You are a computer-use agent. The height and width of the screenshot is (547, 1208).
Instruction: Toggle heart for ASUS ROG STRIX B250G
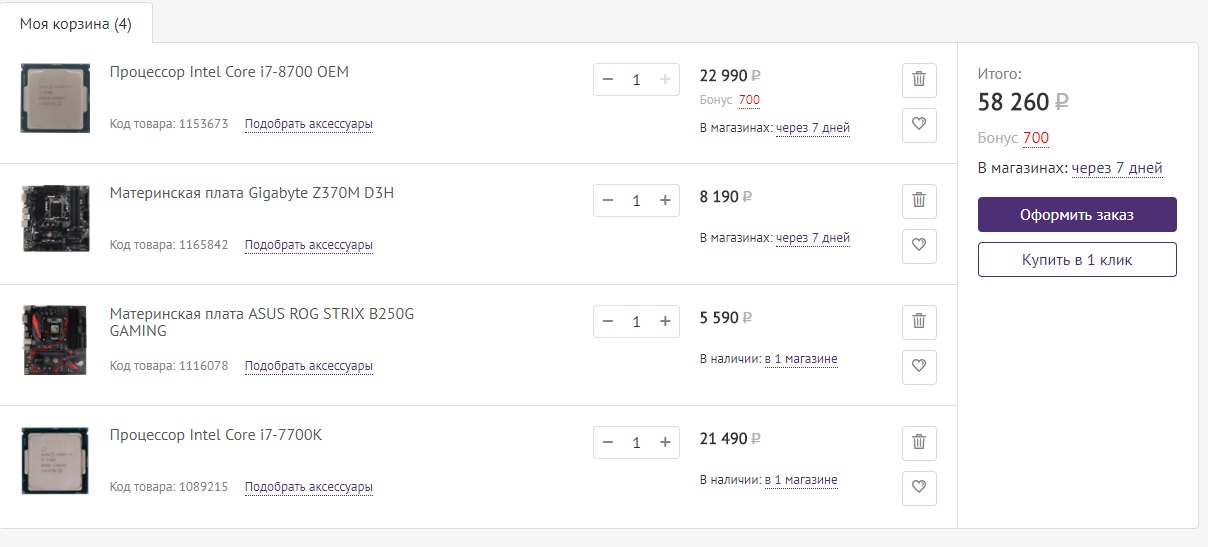coord(919,367)
